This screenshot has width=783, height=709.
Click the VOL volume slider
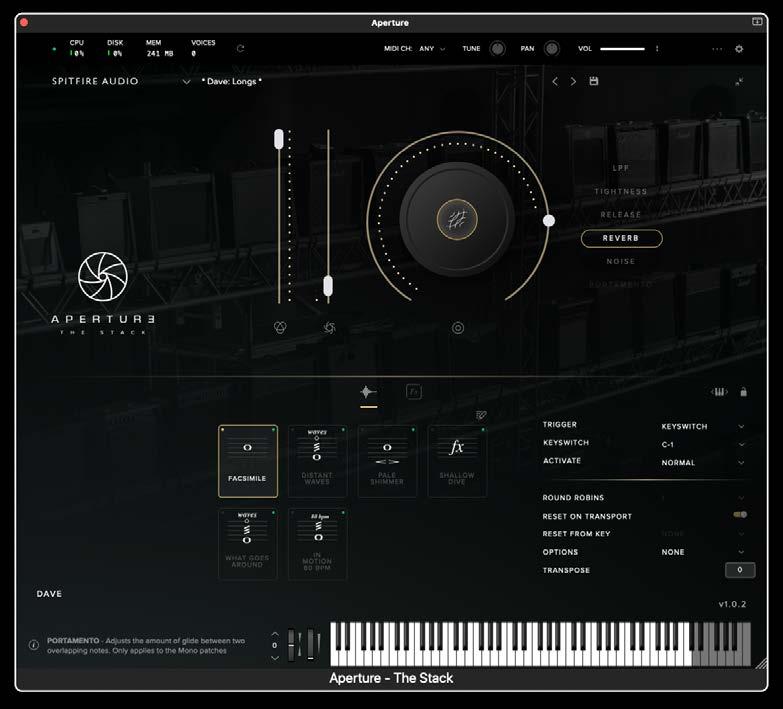[622, 49]
